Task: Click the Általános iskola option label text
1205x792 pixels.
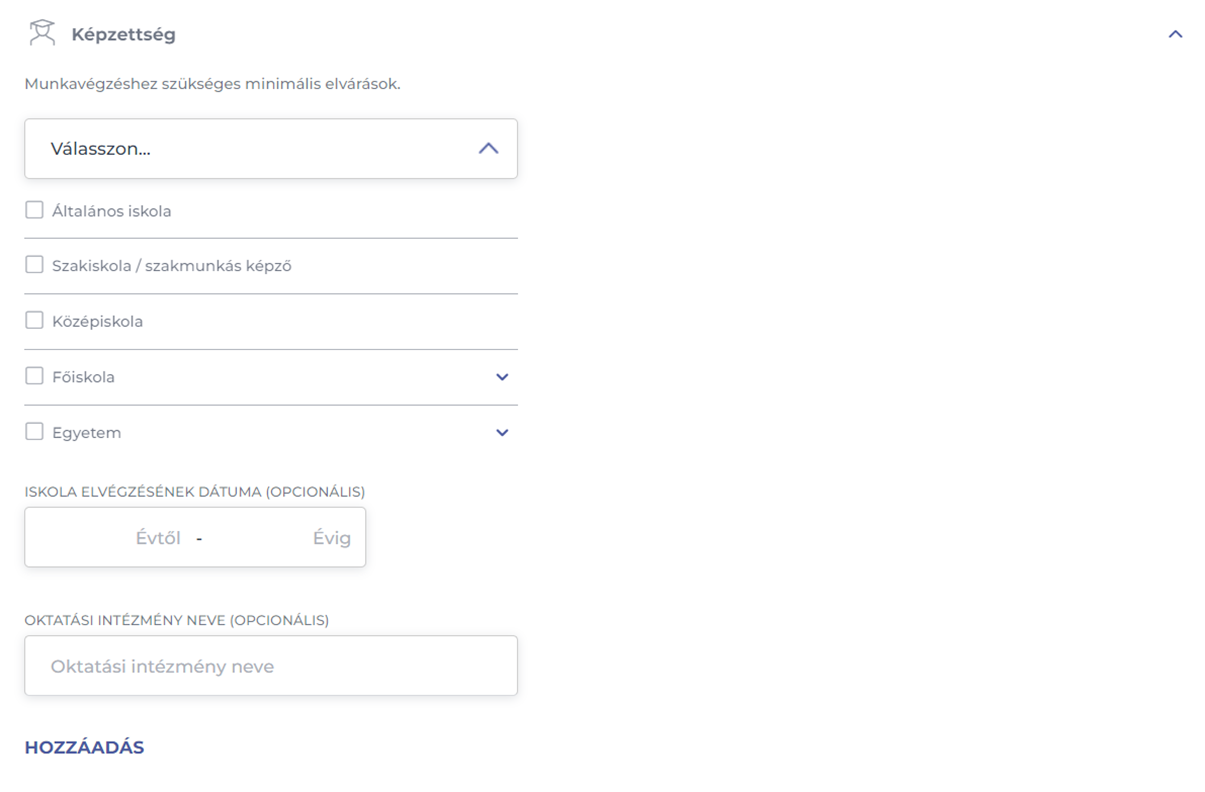Action: pos(112,211)
